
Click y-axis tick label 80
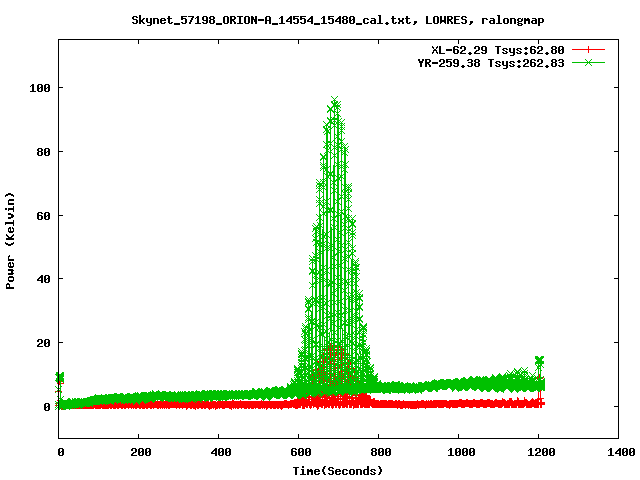(44, 152)
